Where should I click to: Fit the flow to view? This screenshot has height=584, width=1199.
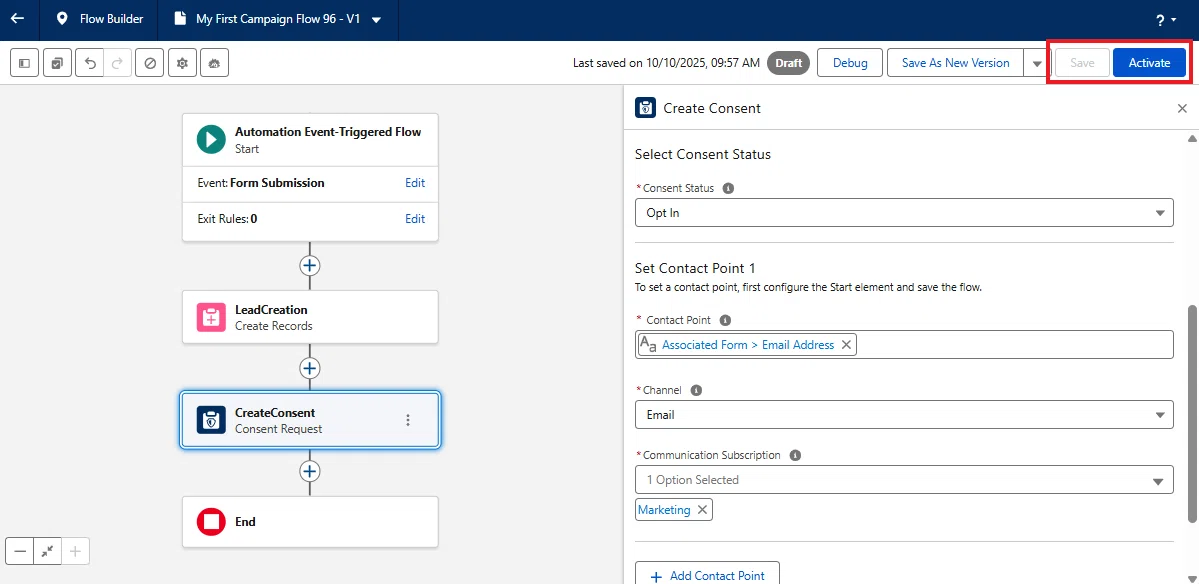47,551
